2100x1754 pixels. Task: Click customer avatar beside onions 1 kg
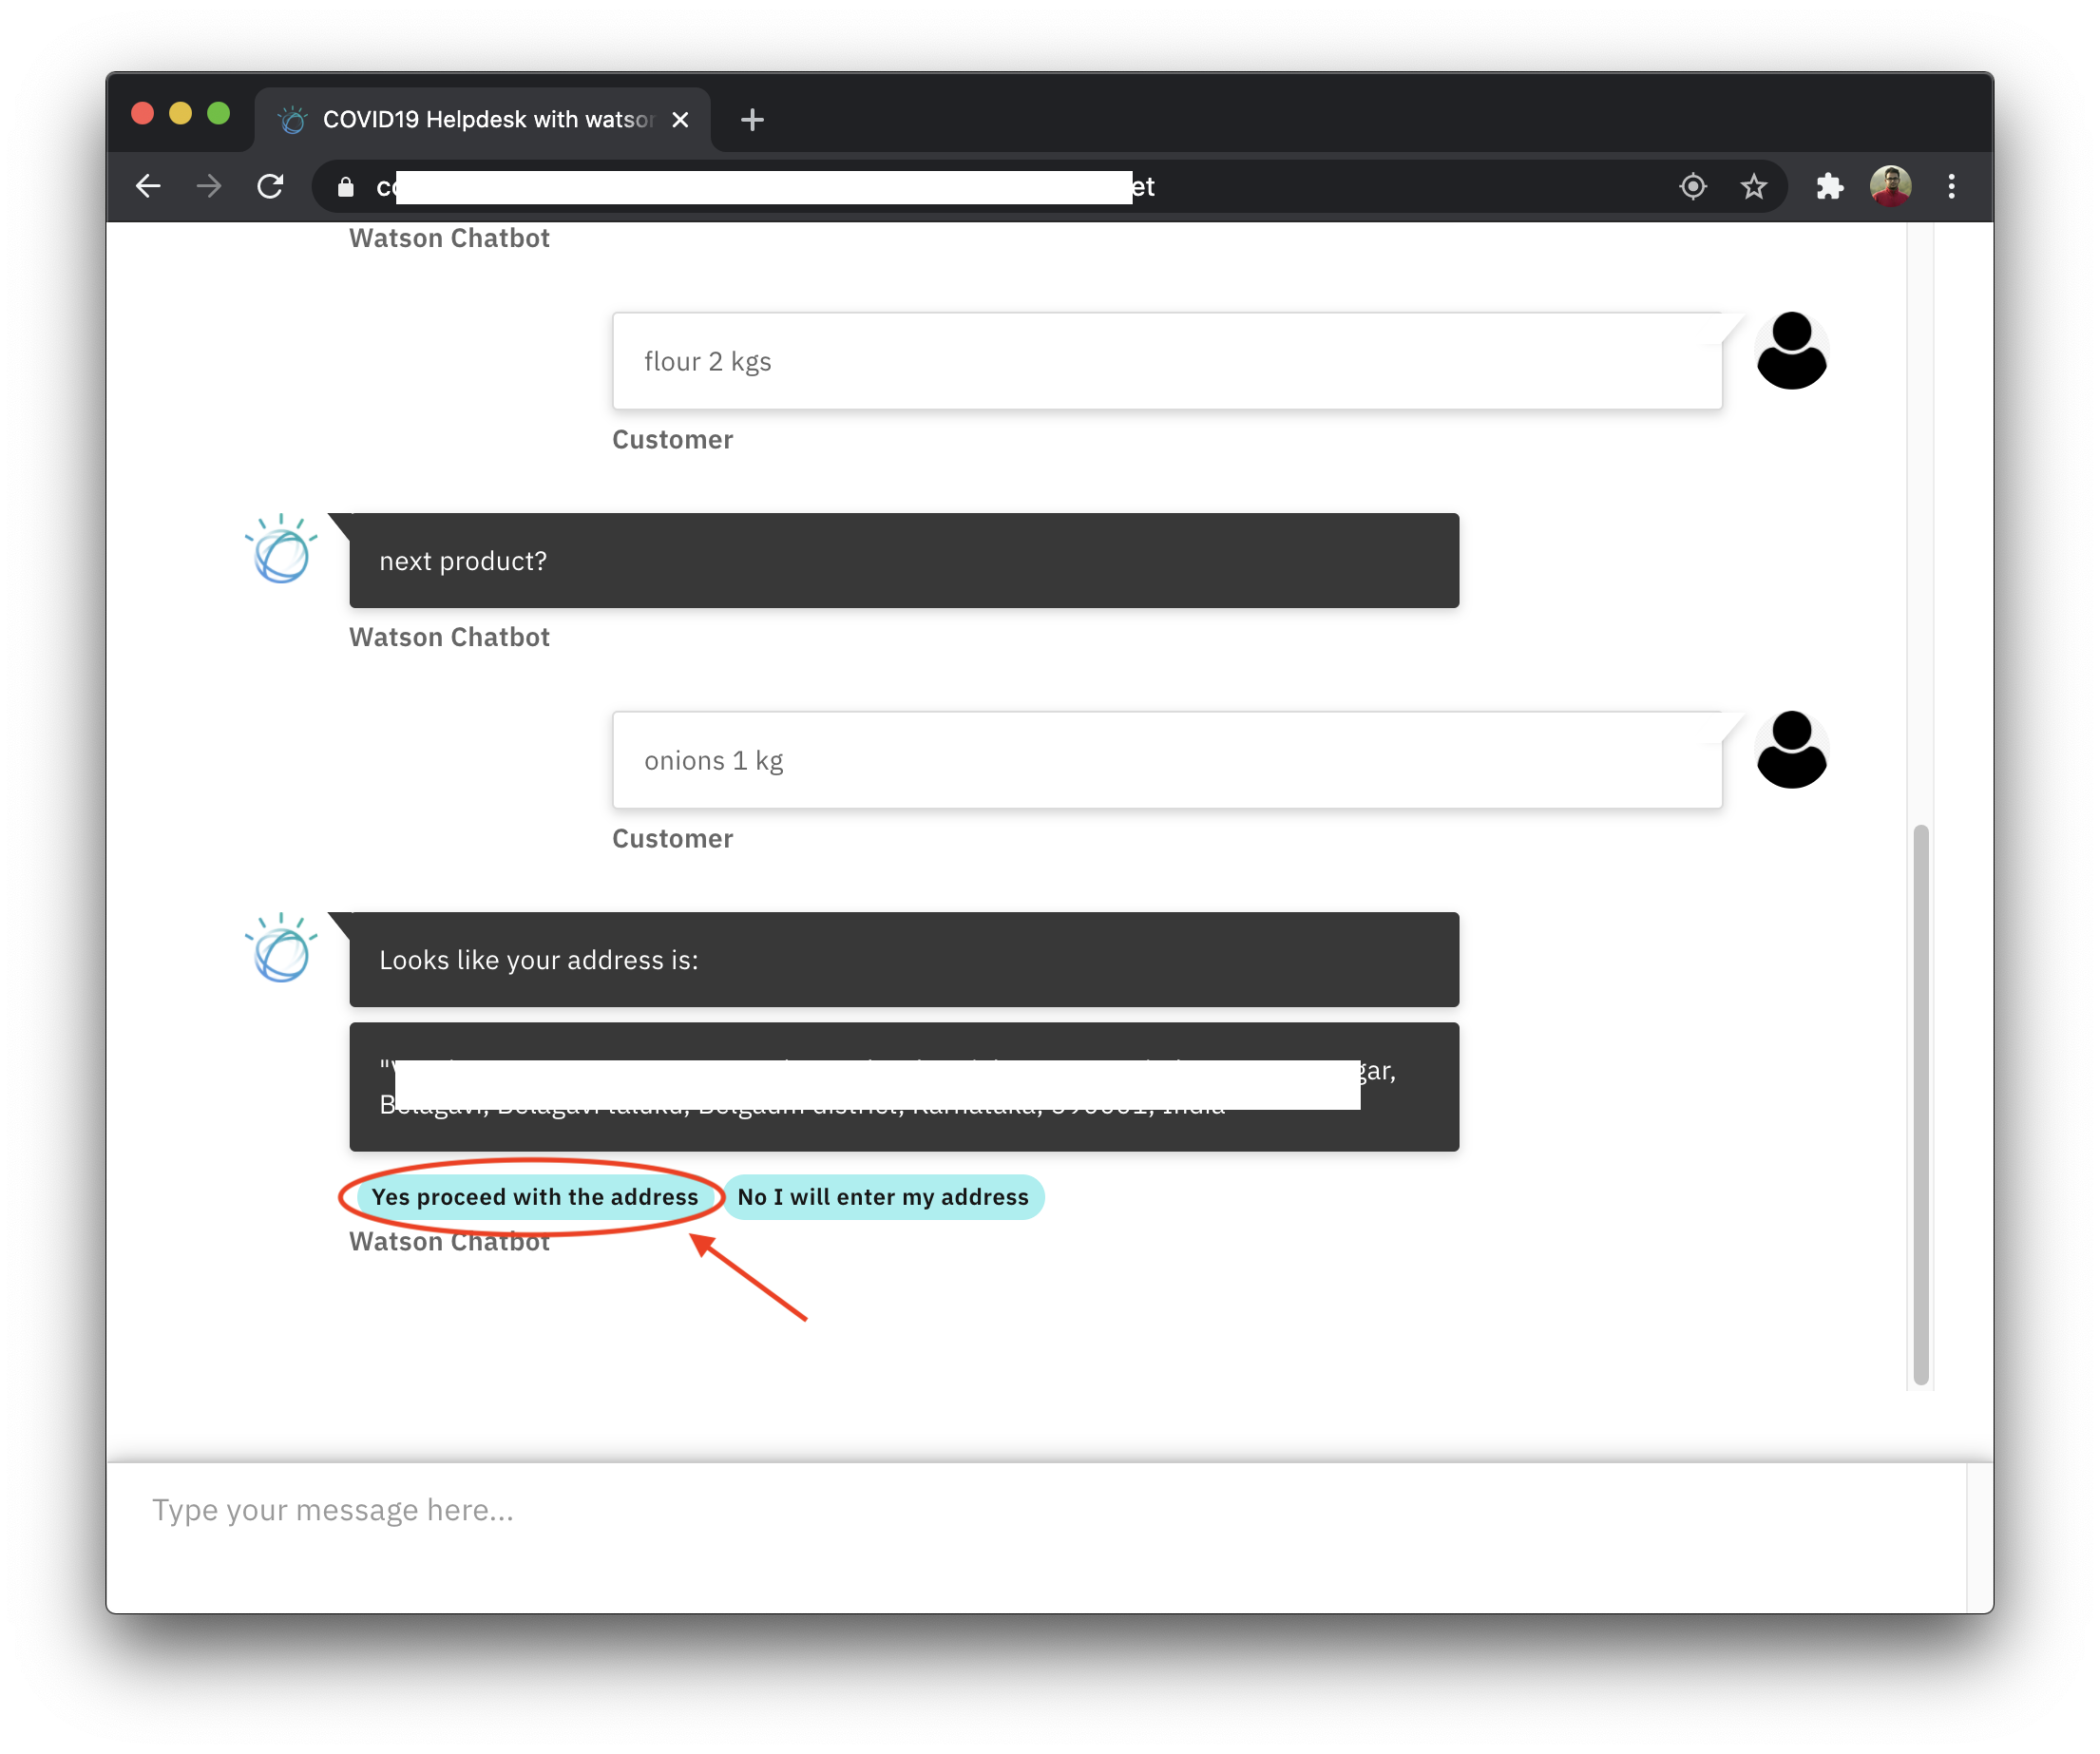coord(1791,750)
